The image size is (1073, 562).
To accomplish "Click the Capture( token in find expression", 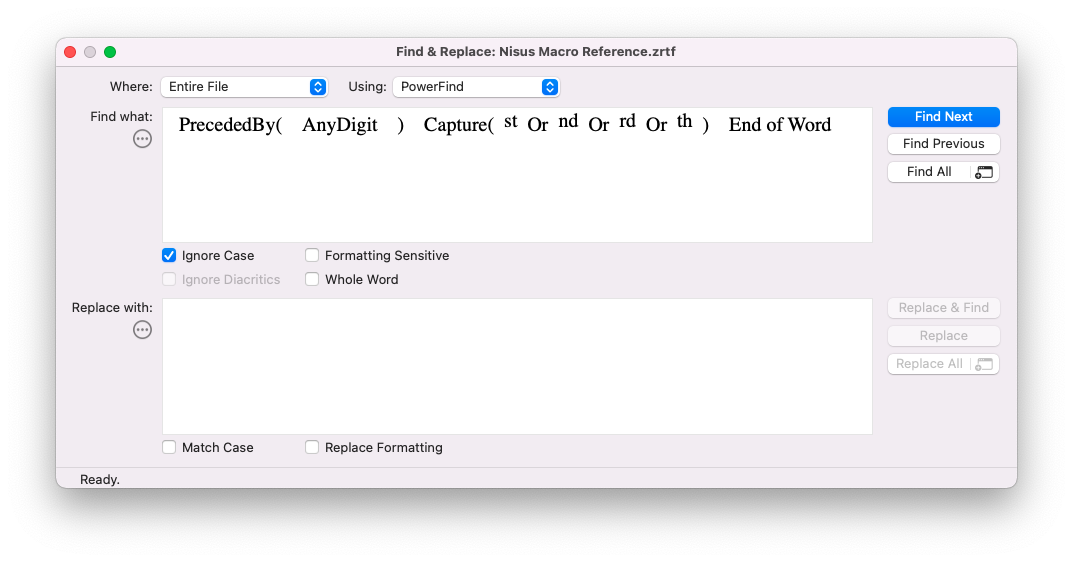I will pos(458,125).
